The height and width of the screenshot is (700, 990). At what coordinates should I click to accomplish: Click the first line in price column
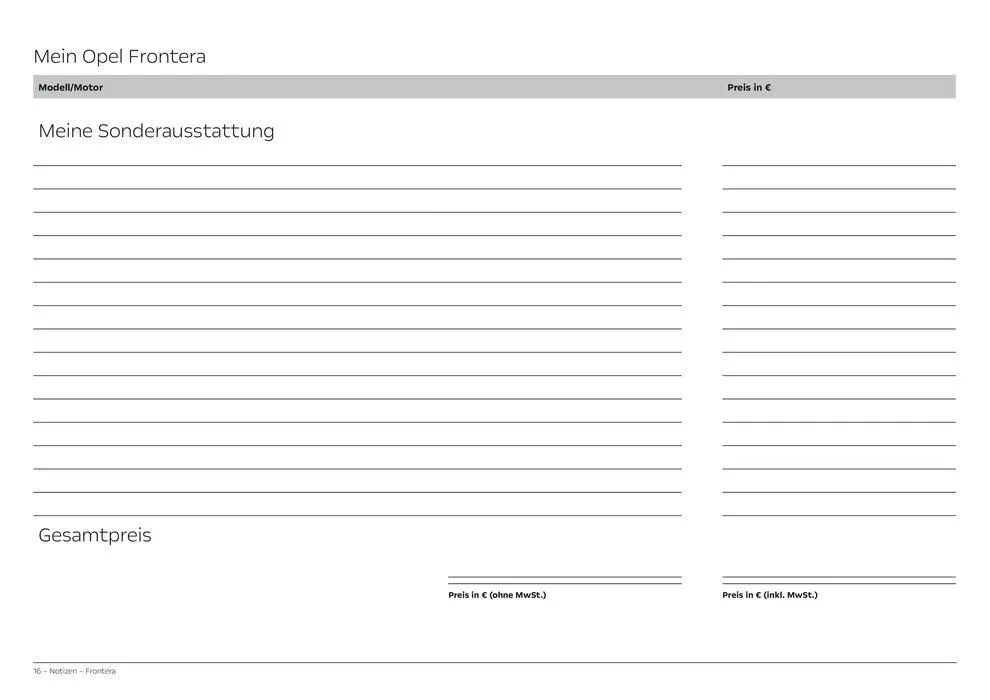tap(838, 164)
